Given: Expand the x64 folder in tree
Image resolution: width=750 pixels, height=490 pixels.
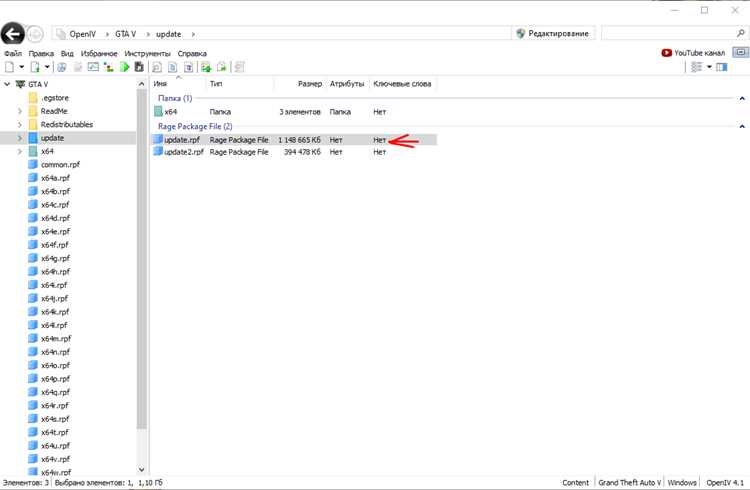Looking at the screenshot, I should (20, 151).
